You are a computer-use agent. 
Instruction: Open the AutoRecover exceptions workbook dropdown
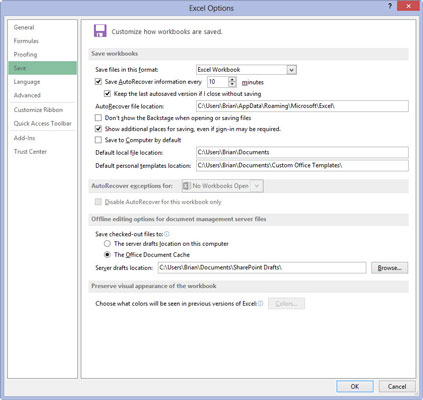[x=257, y=186]
